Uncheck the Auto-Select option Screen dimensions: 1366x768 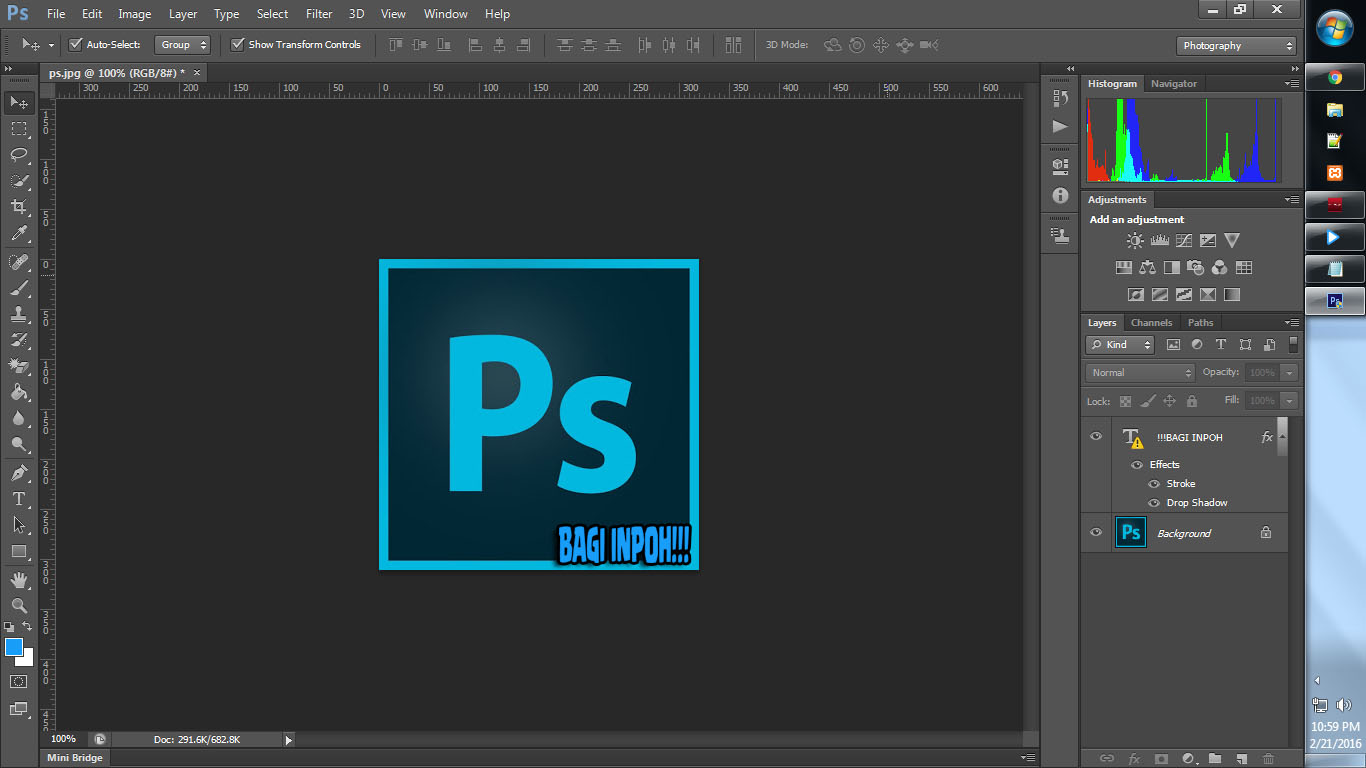coord(76,44)
